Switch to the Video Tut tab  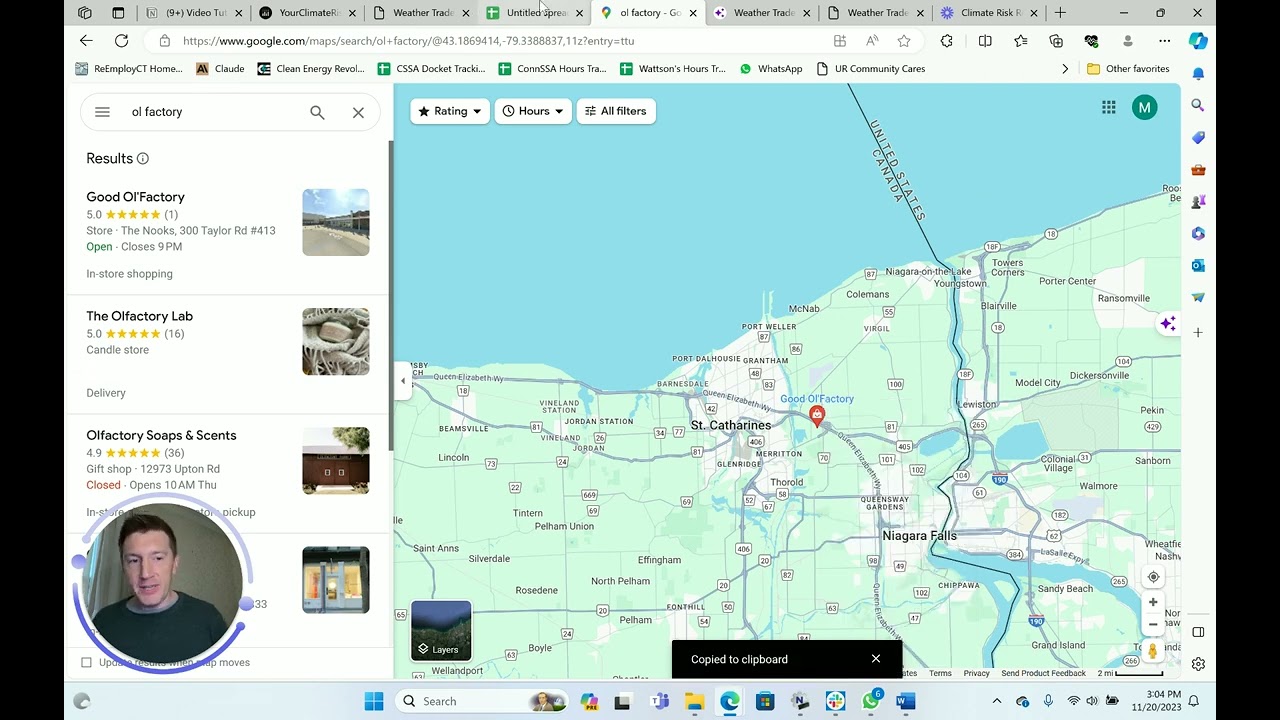pos(194,13)
